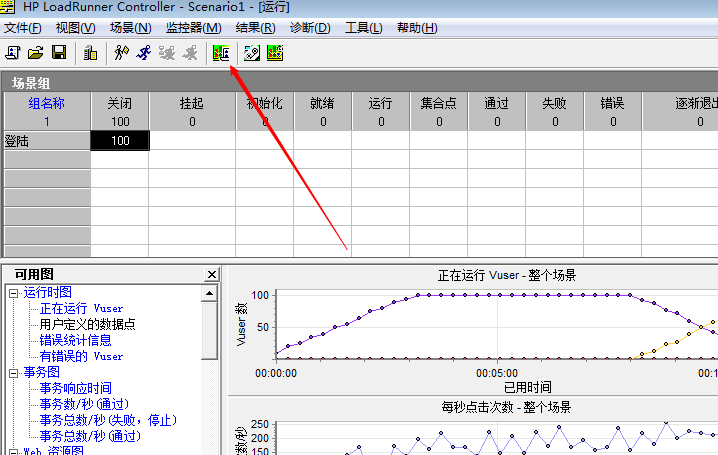Click the Open Scenario folder icon

(x=36, y=53)
